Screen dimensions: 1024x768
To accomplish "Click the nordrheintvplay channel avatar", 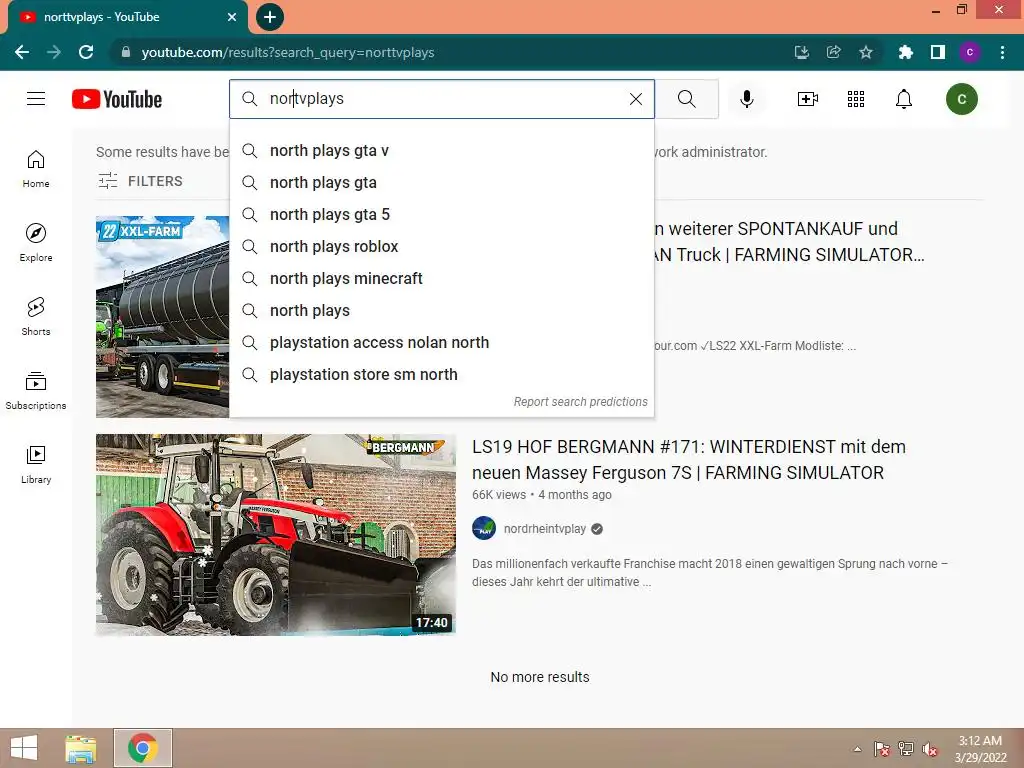I will coord(484,528).
